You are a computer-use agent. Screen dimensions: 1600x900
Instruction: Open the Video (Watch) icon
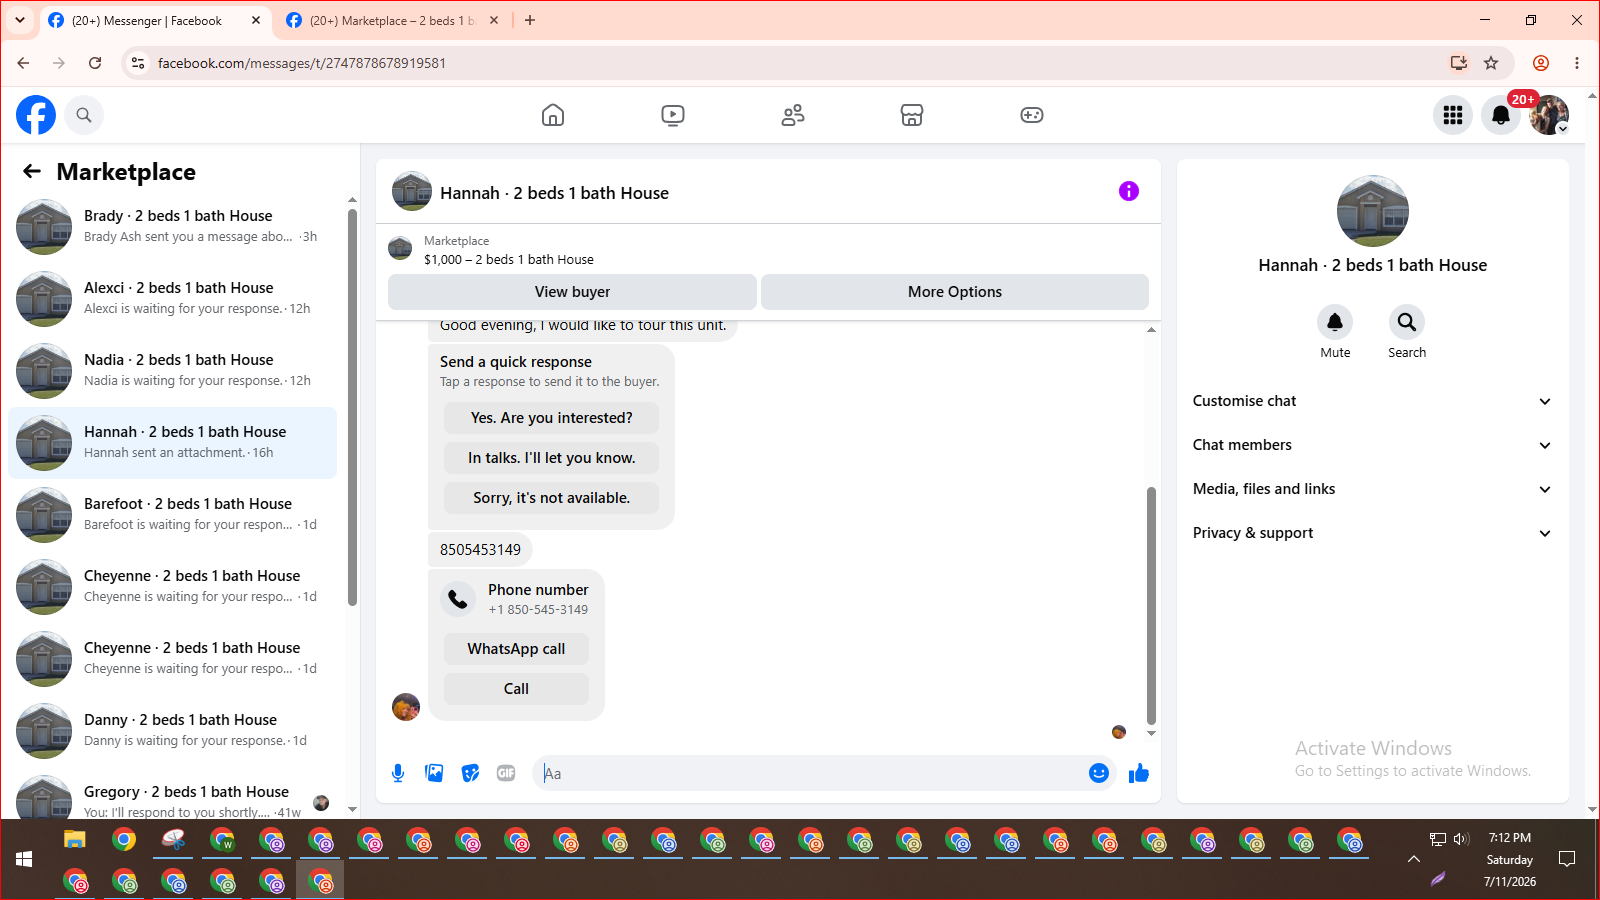point(673,115)
